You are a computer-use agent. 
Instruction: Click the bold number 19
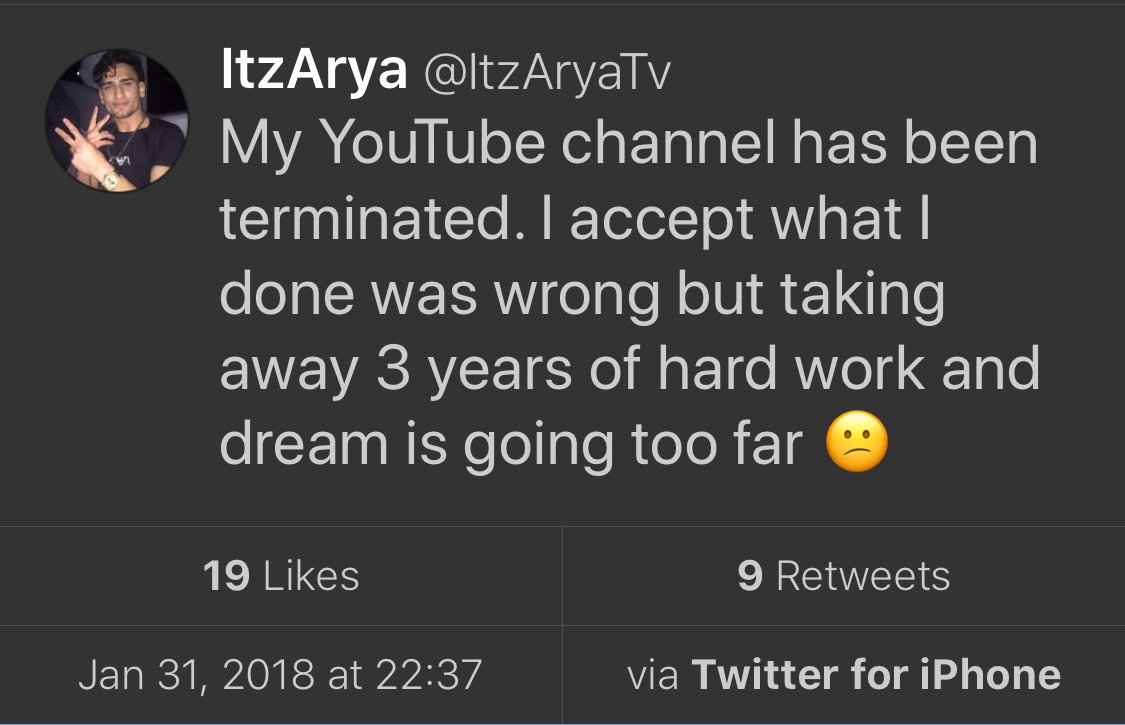click(x=226, y=576)
